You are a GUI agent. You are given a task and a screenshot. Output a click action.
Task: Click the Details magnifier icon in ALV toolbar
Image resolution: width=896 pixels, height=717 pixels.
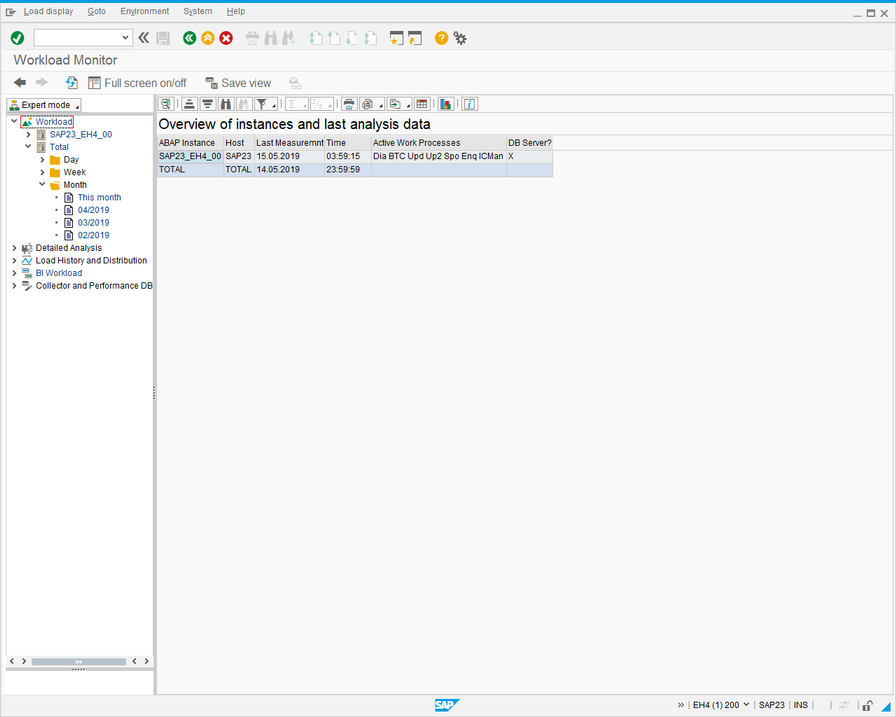coord(166,104)
